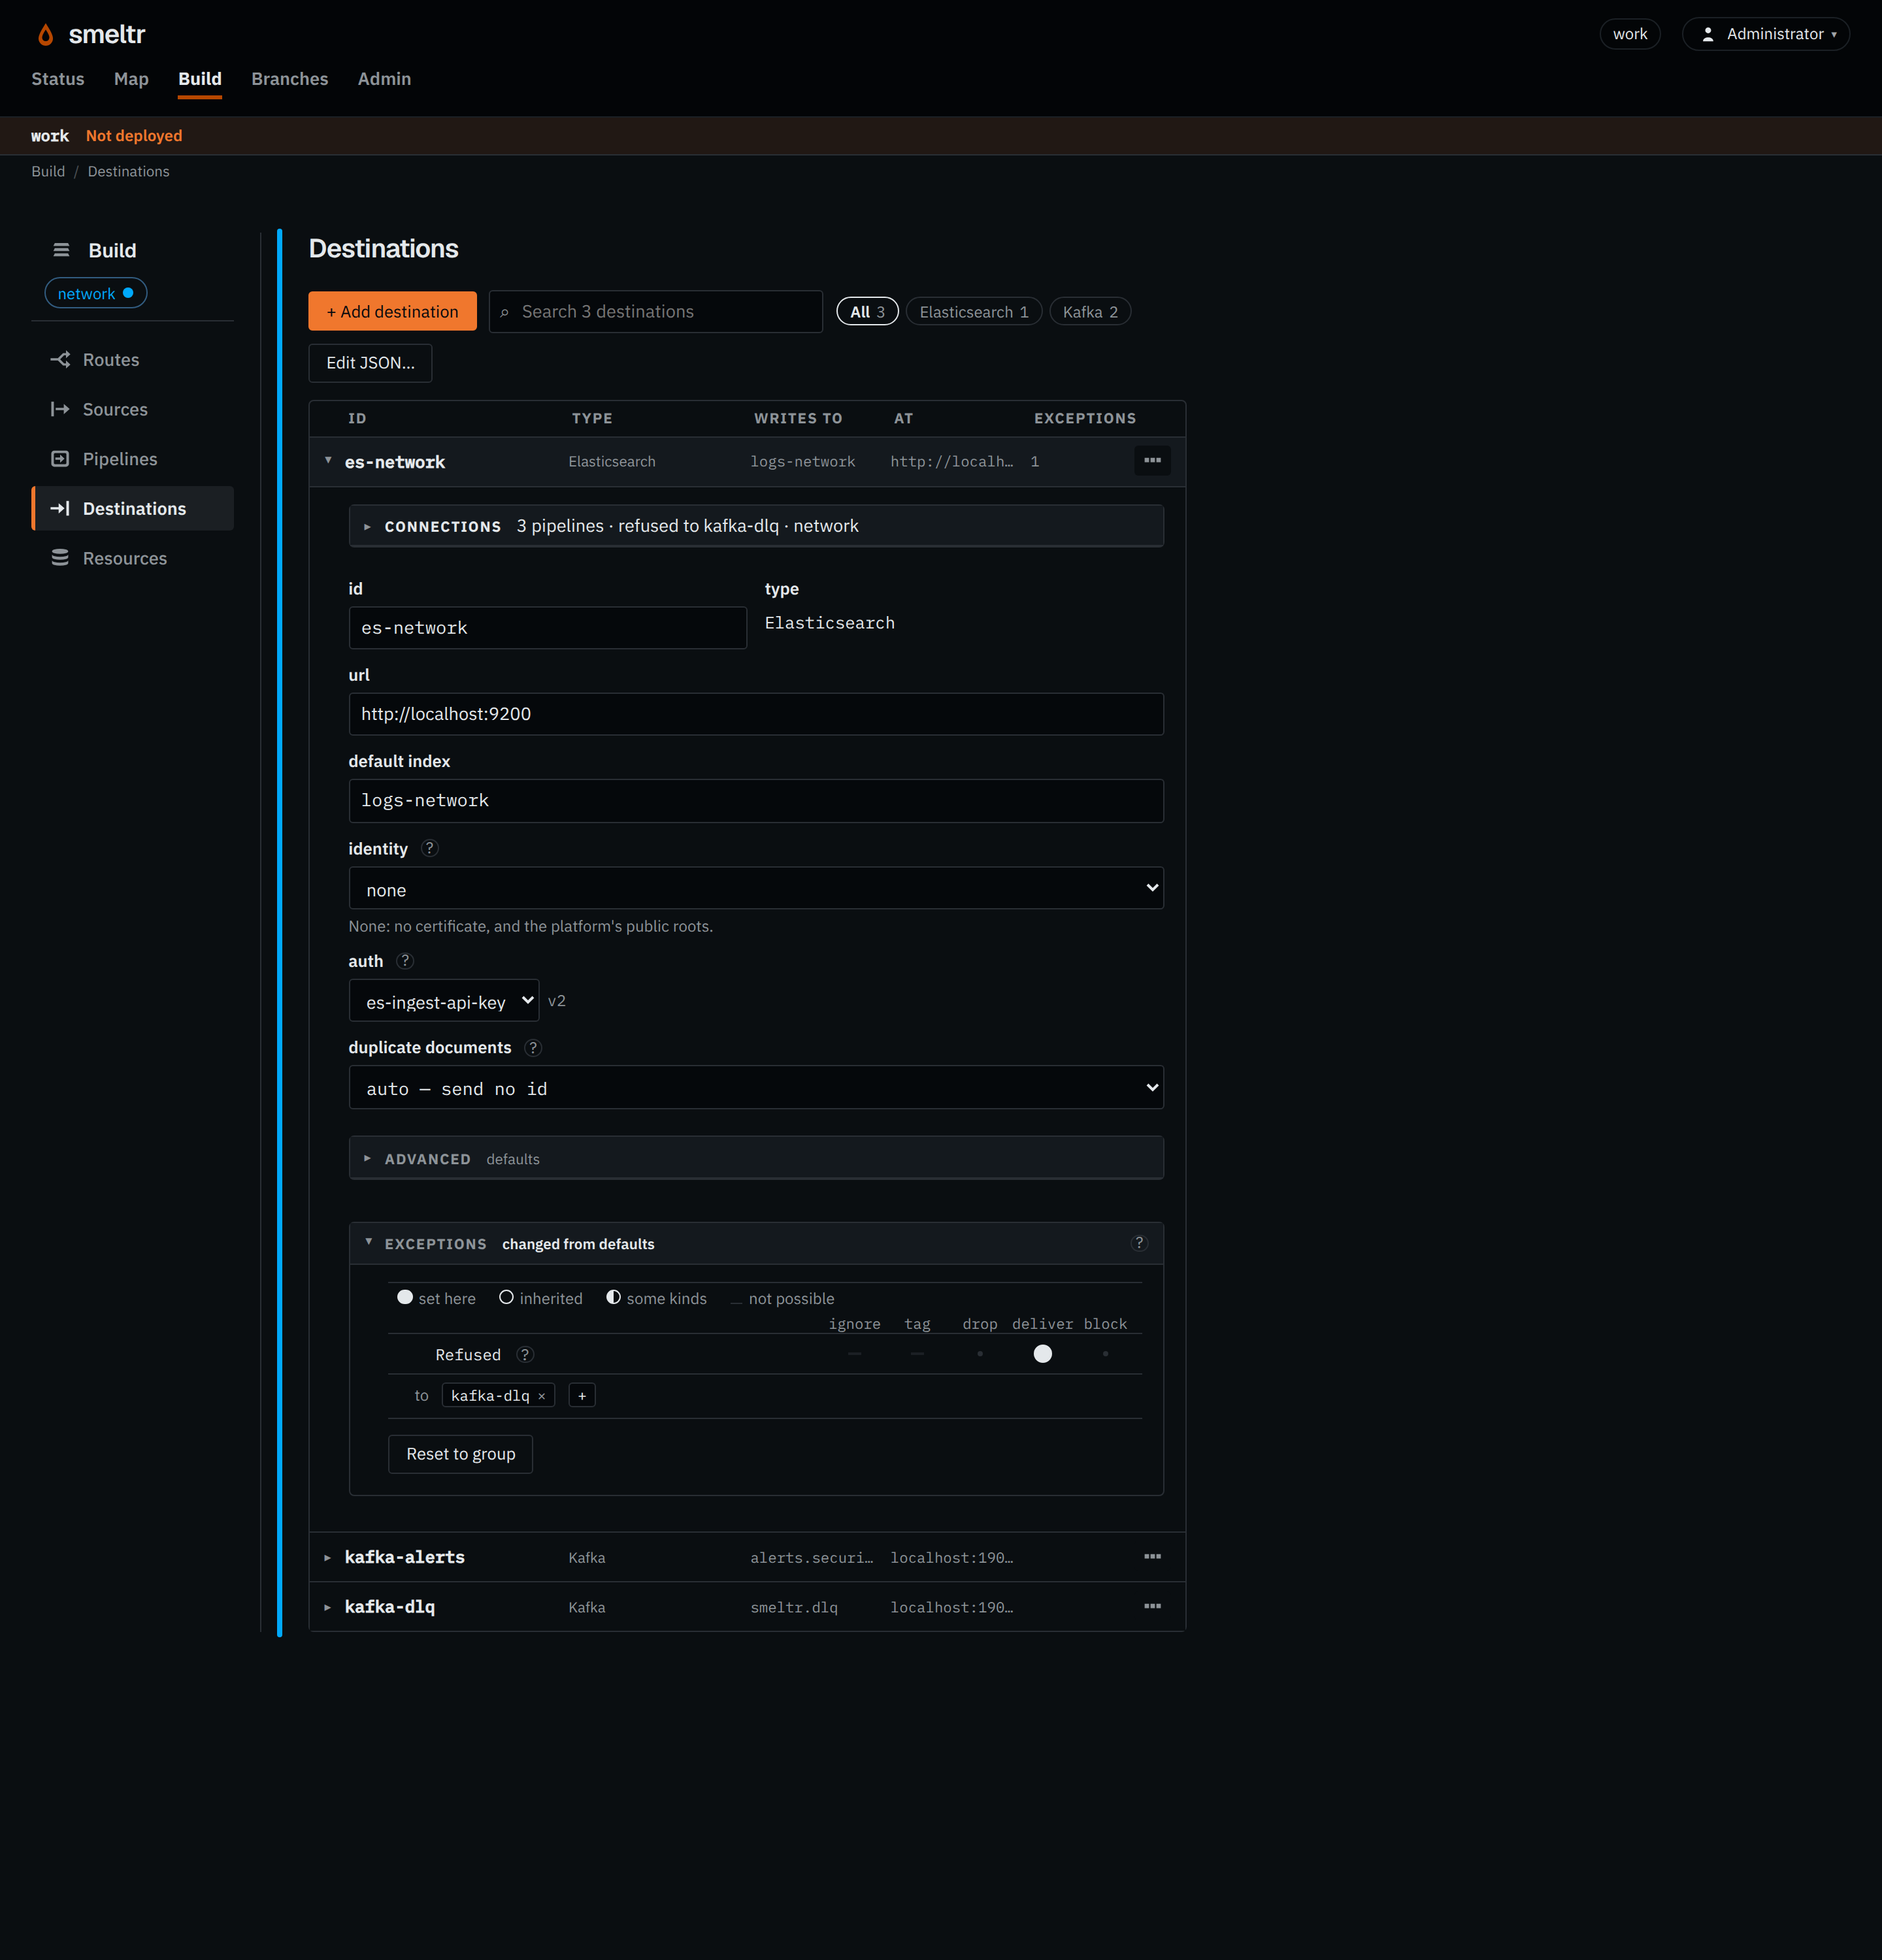Screen dimensions: 1882x1960
Task: Click the duplicate documents help icon
Action: 533,1047
